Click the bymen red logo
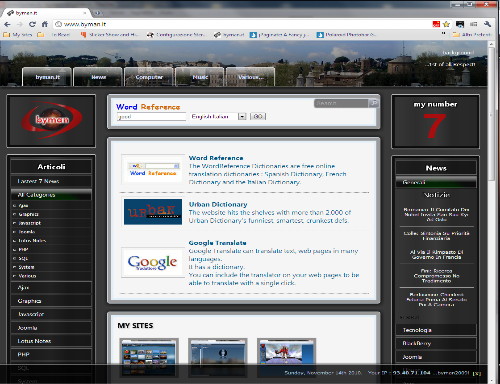 pos(52,120)
